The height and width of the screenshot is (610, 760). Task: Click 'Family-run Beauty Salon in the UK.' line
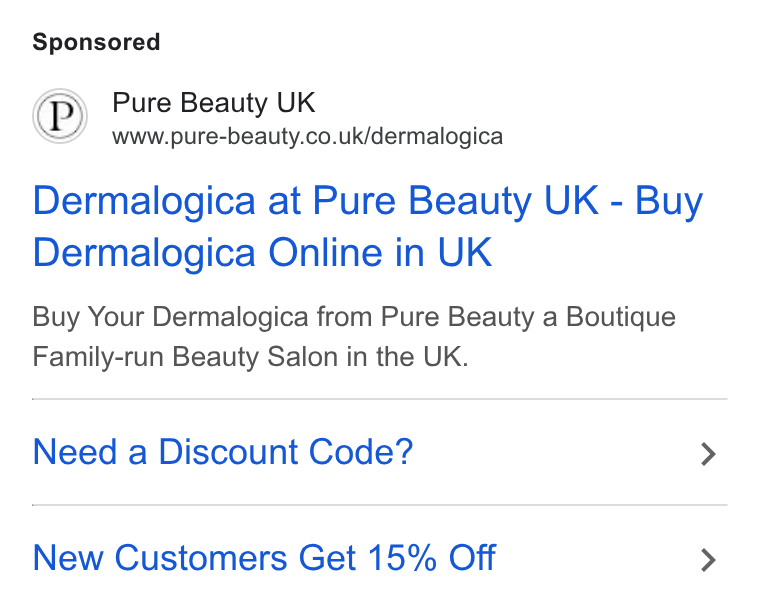pyautogui.click(x=251, y=357)
